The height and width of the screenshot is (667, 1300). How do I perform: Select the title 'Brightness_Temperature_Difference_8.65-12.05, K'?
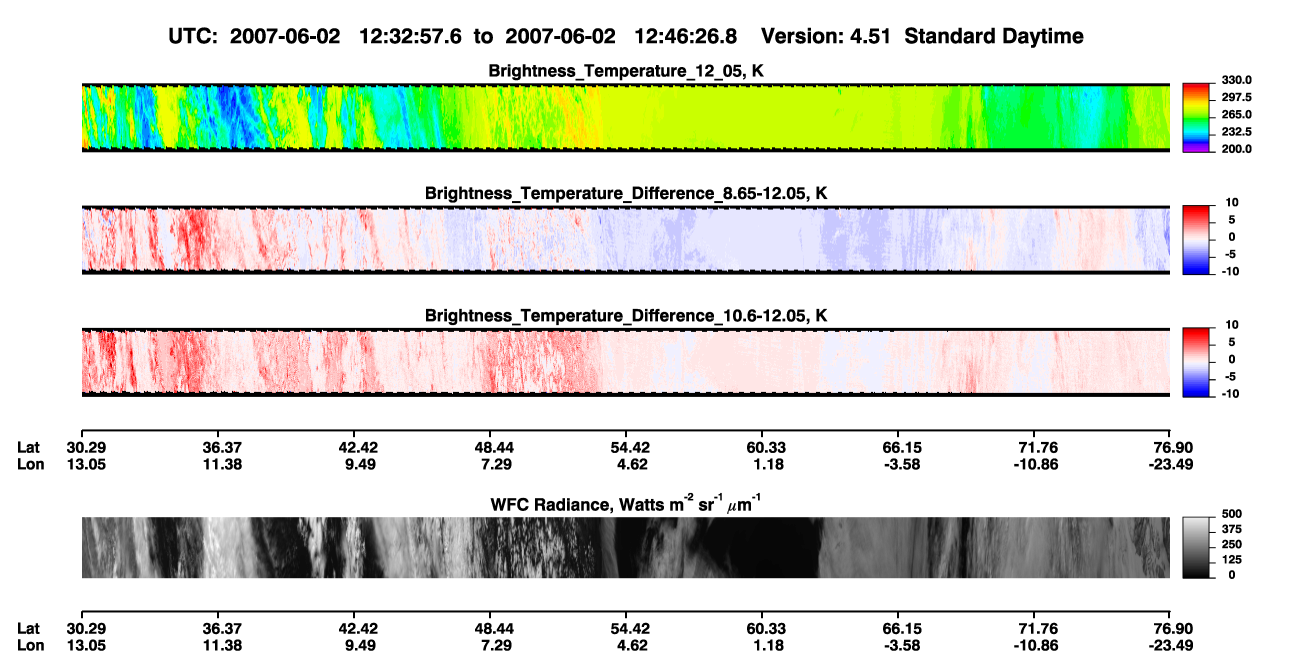(x=626, y=193)
